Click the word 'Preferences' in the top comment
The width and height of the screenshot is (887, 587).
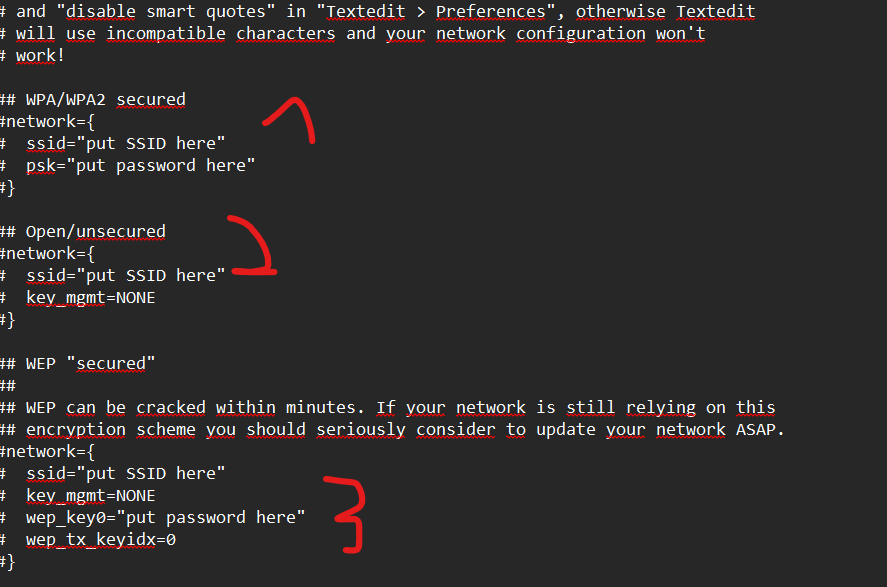pos(490,11)
